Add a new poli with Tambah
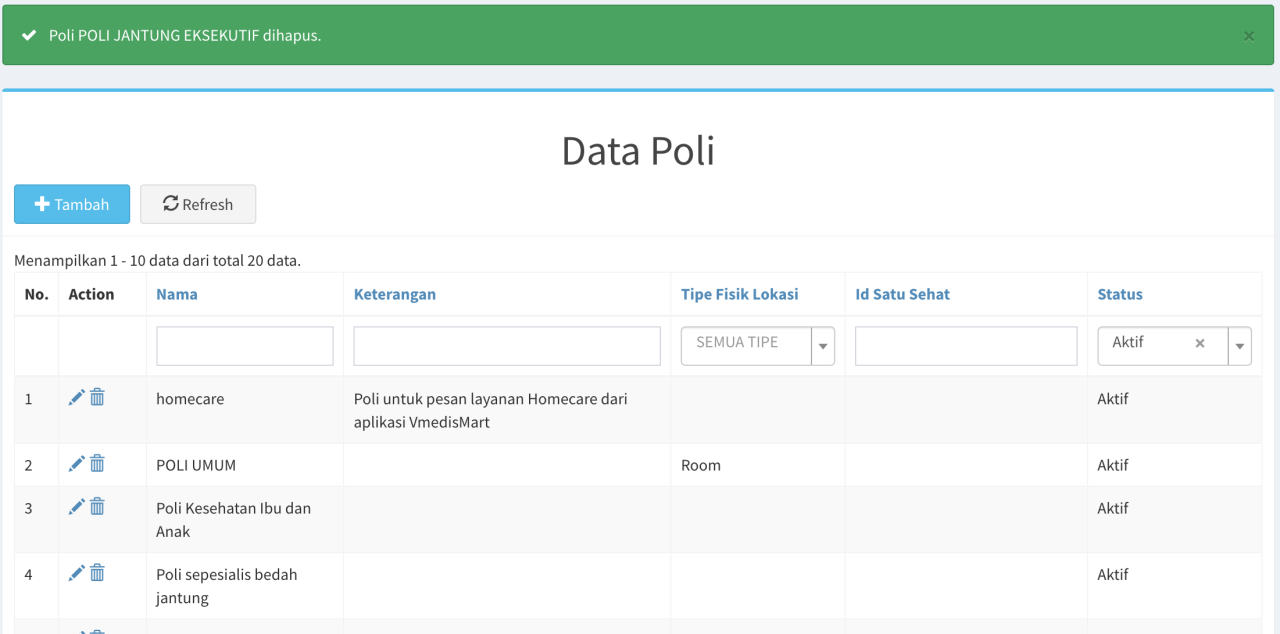Image resolution: width=1280 pixels, height=634 pixels. coord(72,204)
